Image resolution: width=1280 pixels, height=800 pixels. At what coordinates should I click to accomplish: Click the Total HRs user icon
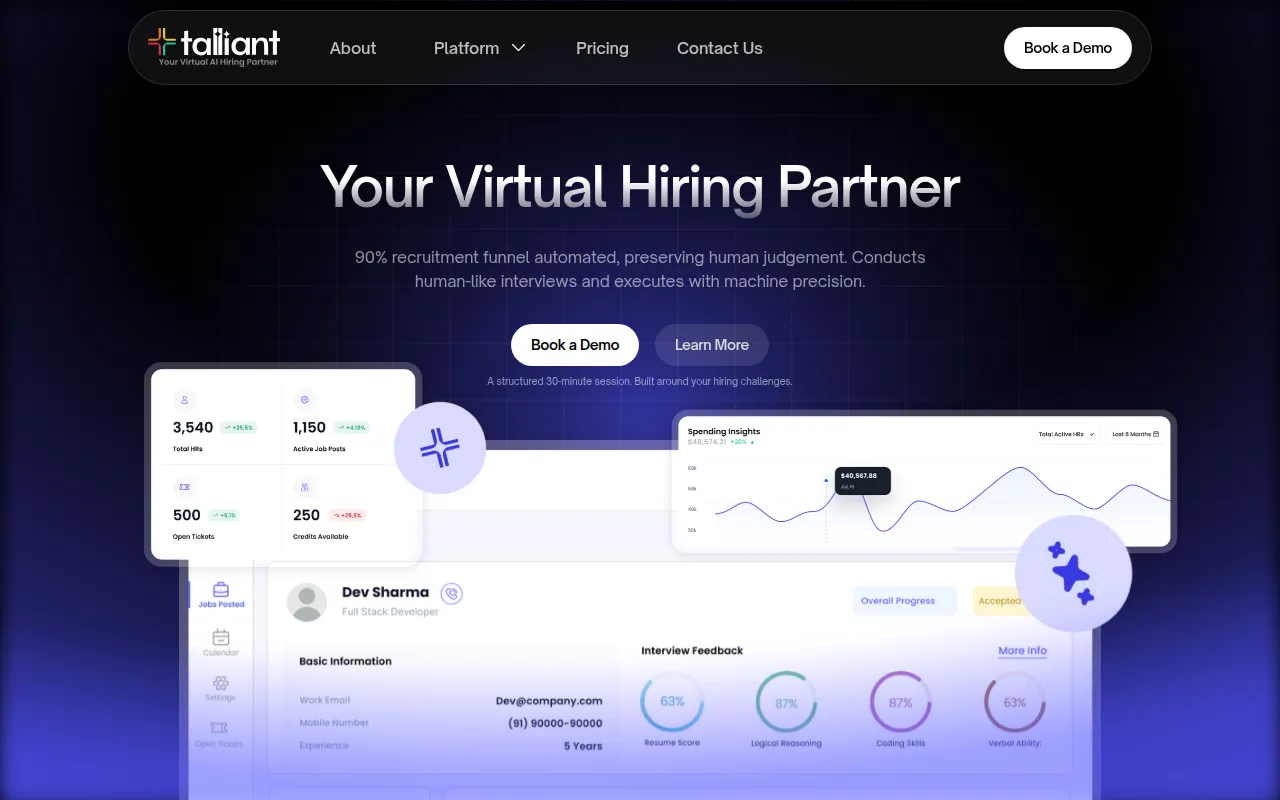(185, 400)
